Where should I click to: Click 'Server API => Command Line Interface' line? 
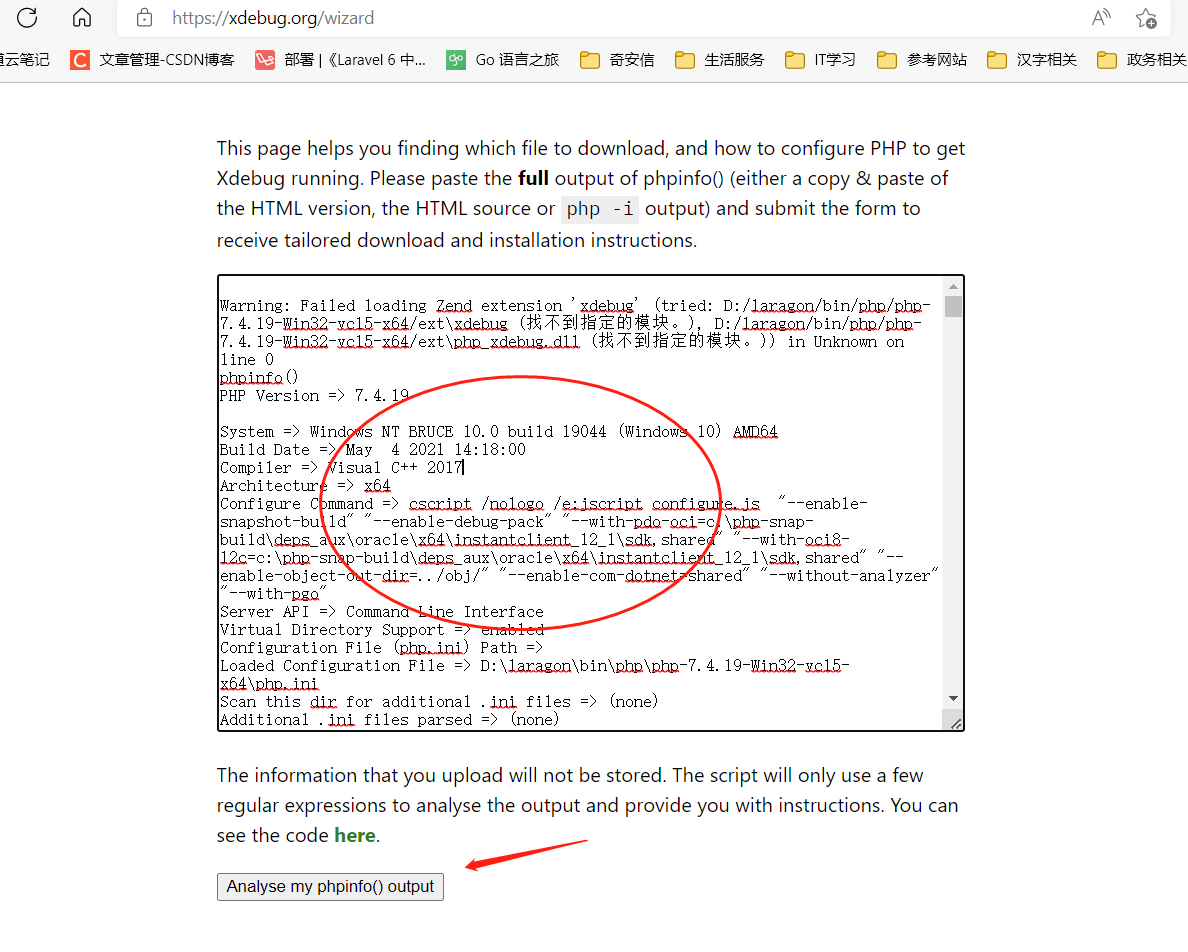[x=382, y=612]
